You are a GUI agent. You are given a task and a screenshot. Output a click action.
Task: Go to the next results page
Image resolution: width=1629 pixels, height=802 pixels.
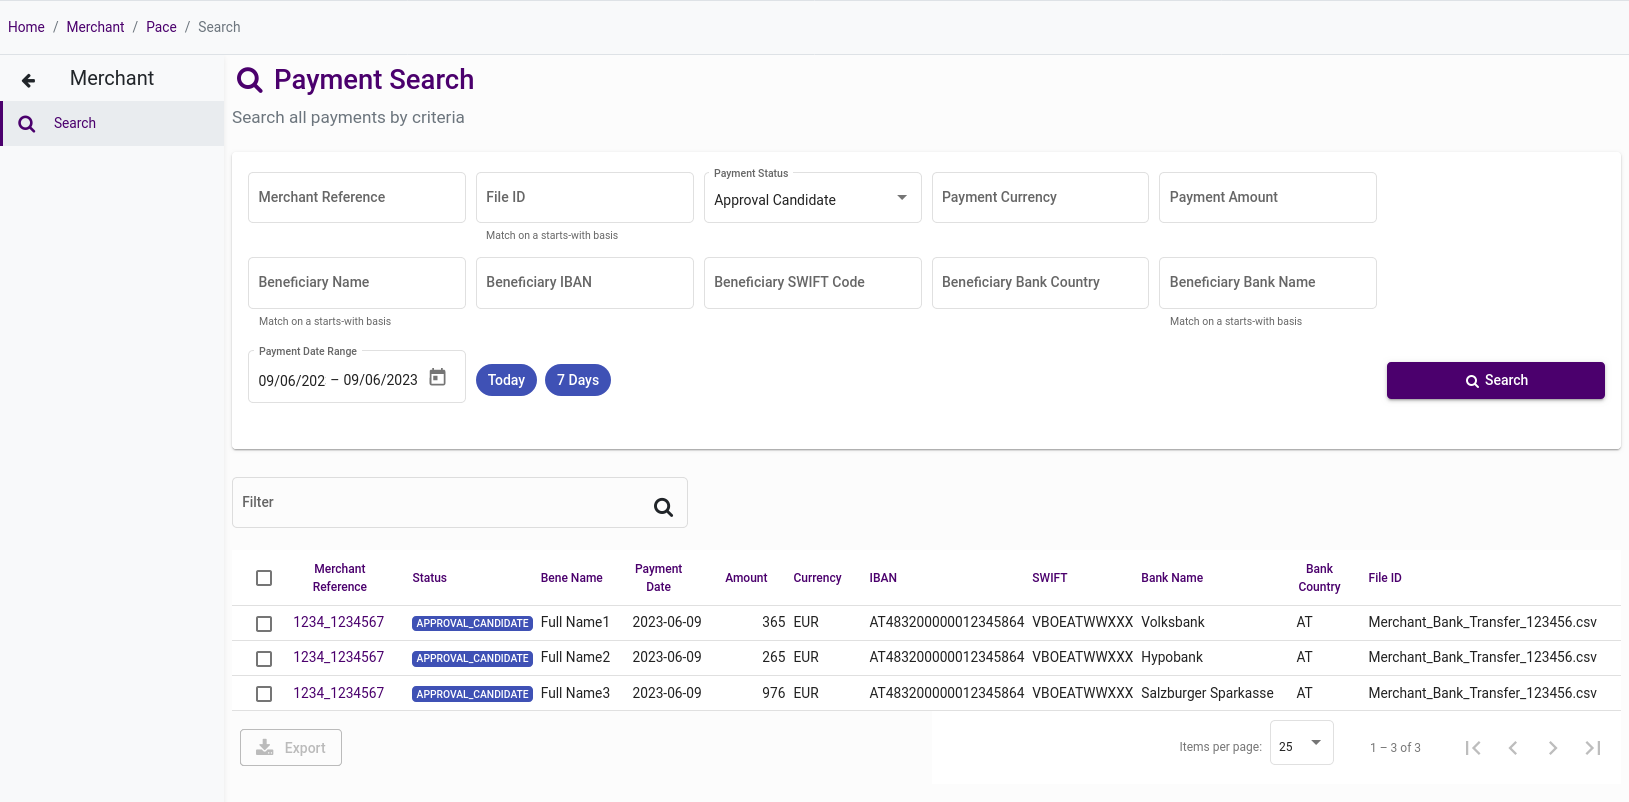[x=1552, y=748]
